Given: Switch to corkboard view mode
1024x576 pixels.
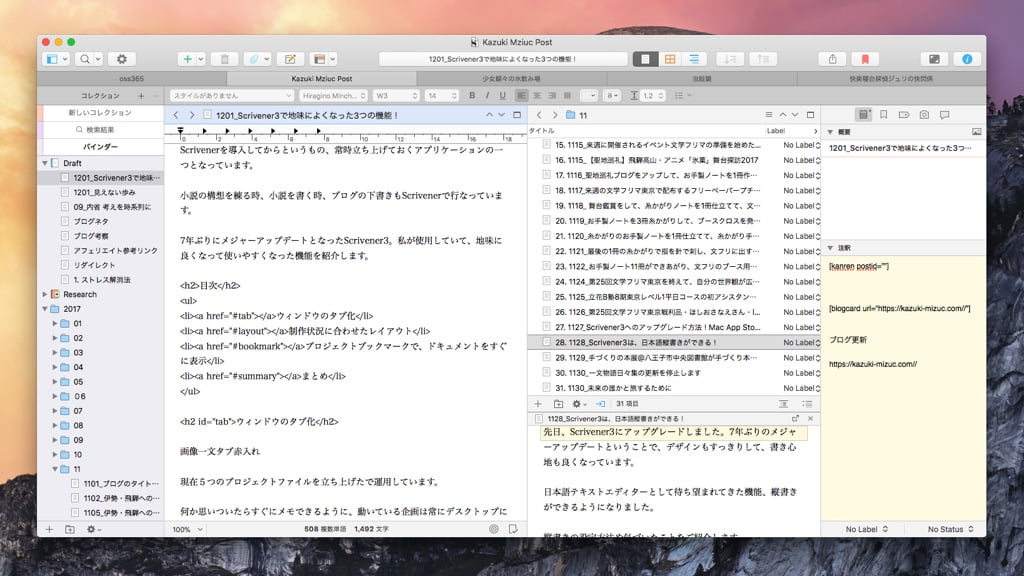Looking at the screenshot, I should 669,59.
